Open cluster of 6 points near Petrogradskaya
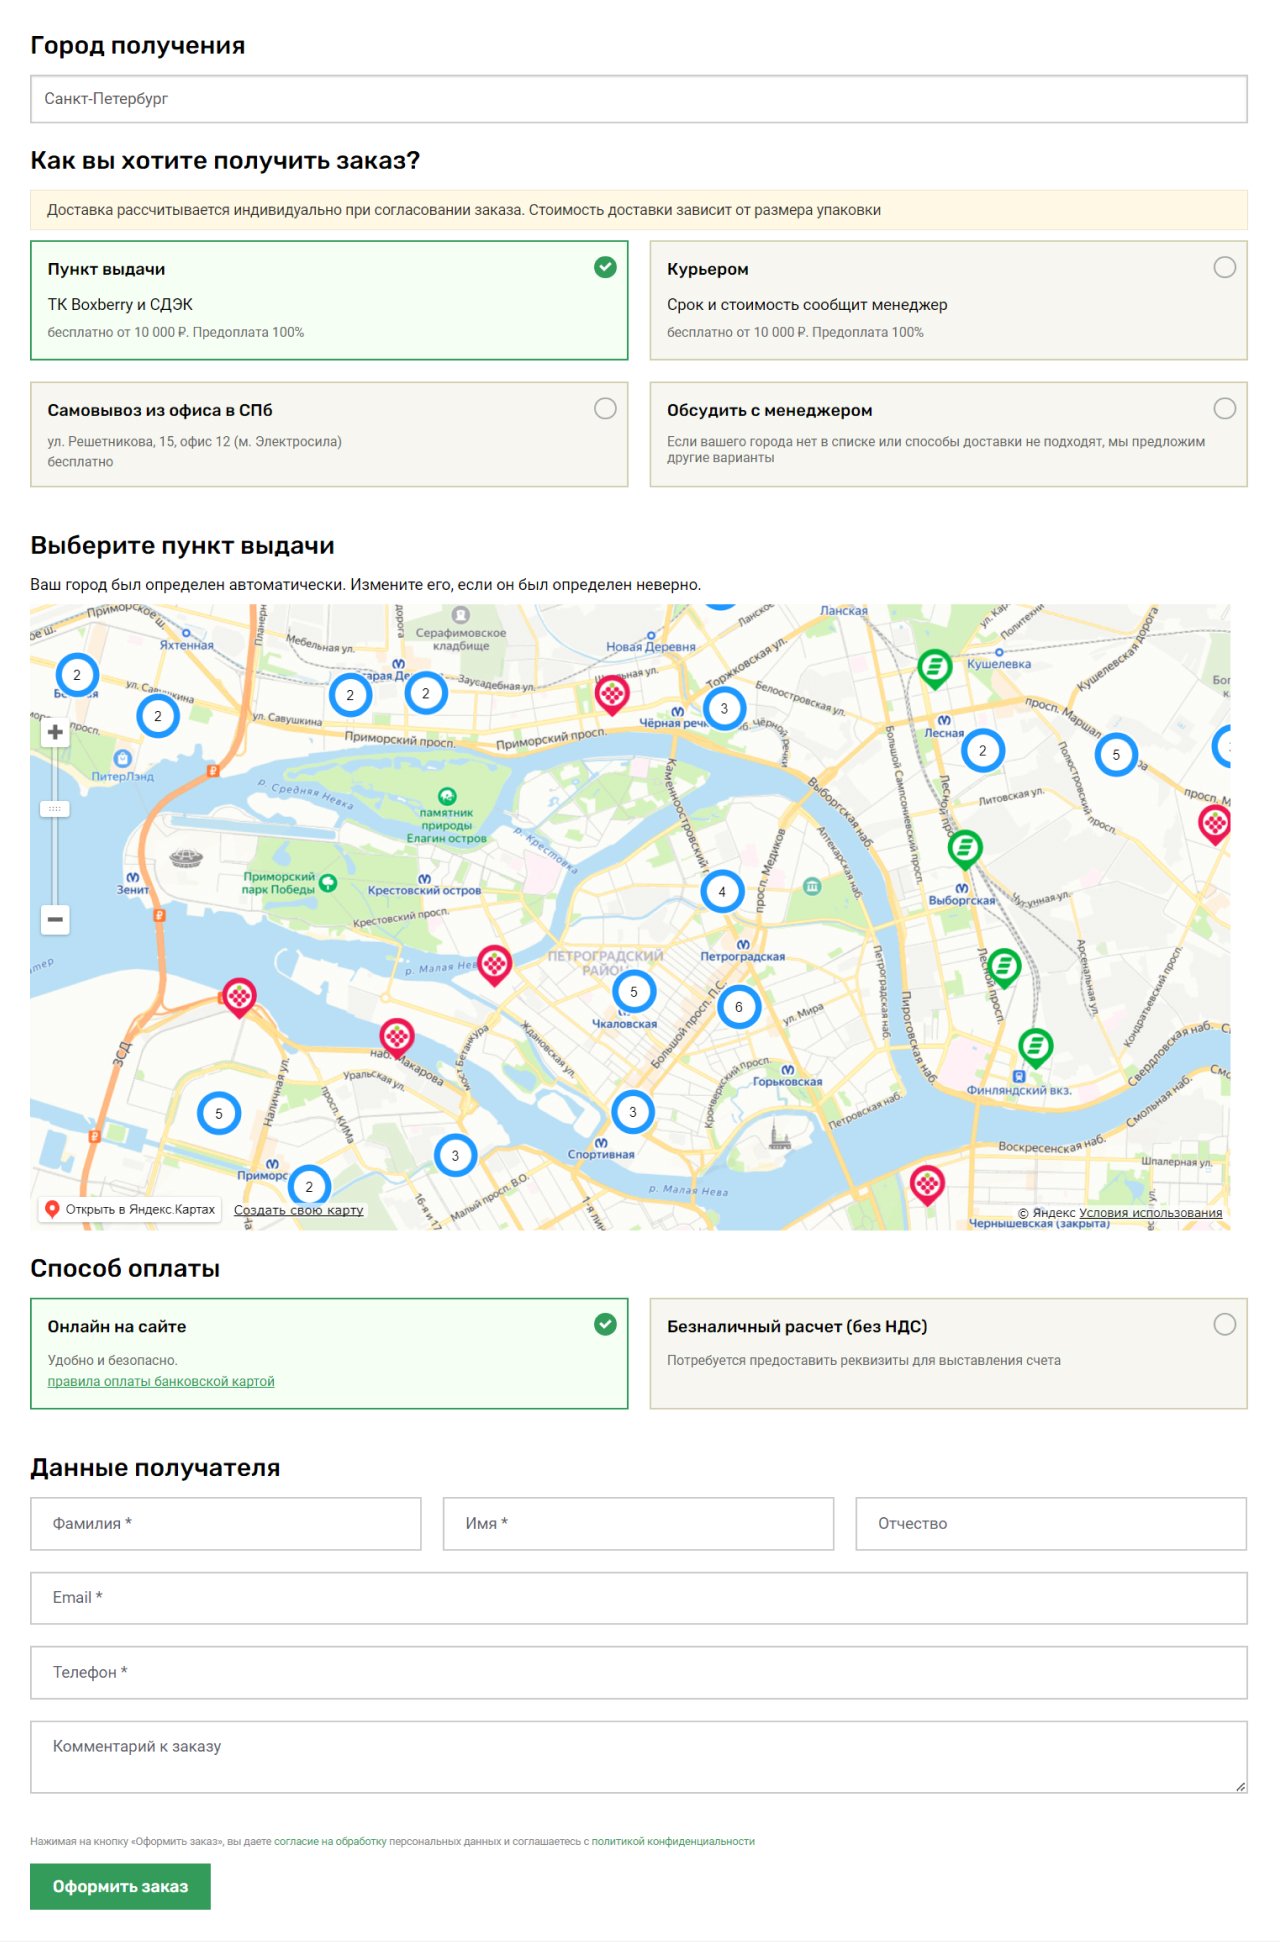Viewport: 1280px width, 1942px height. coord(739,1007)
